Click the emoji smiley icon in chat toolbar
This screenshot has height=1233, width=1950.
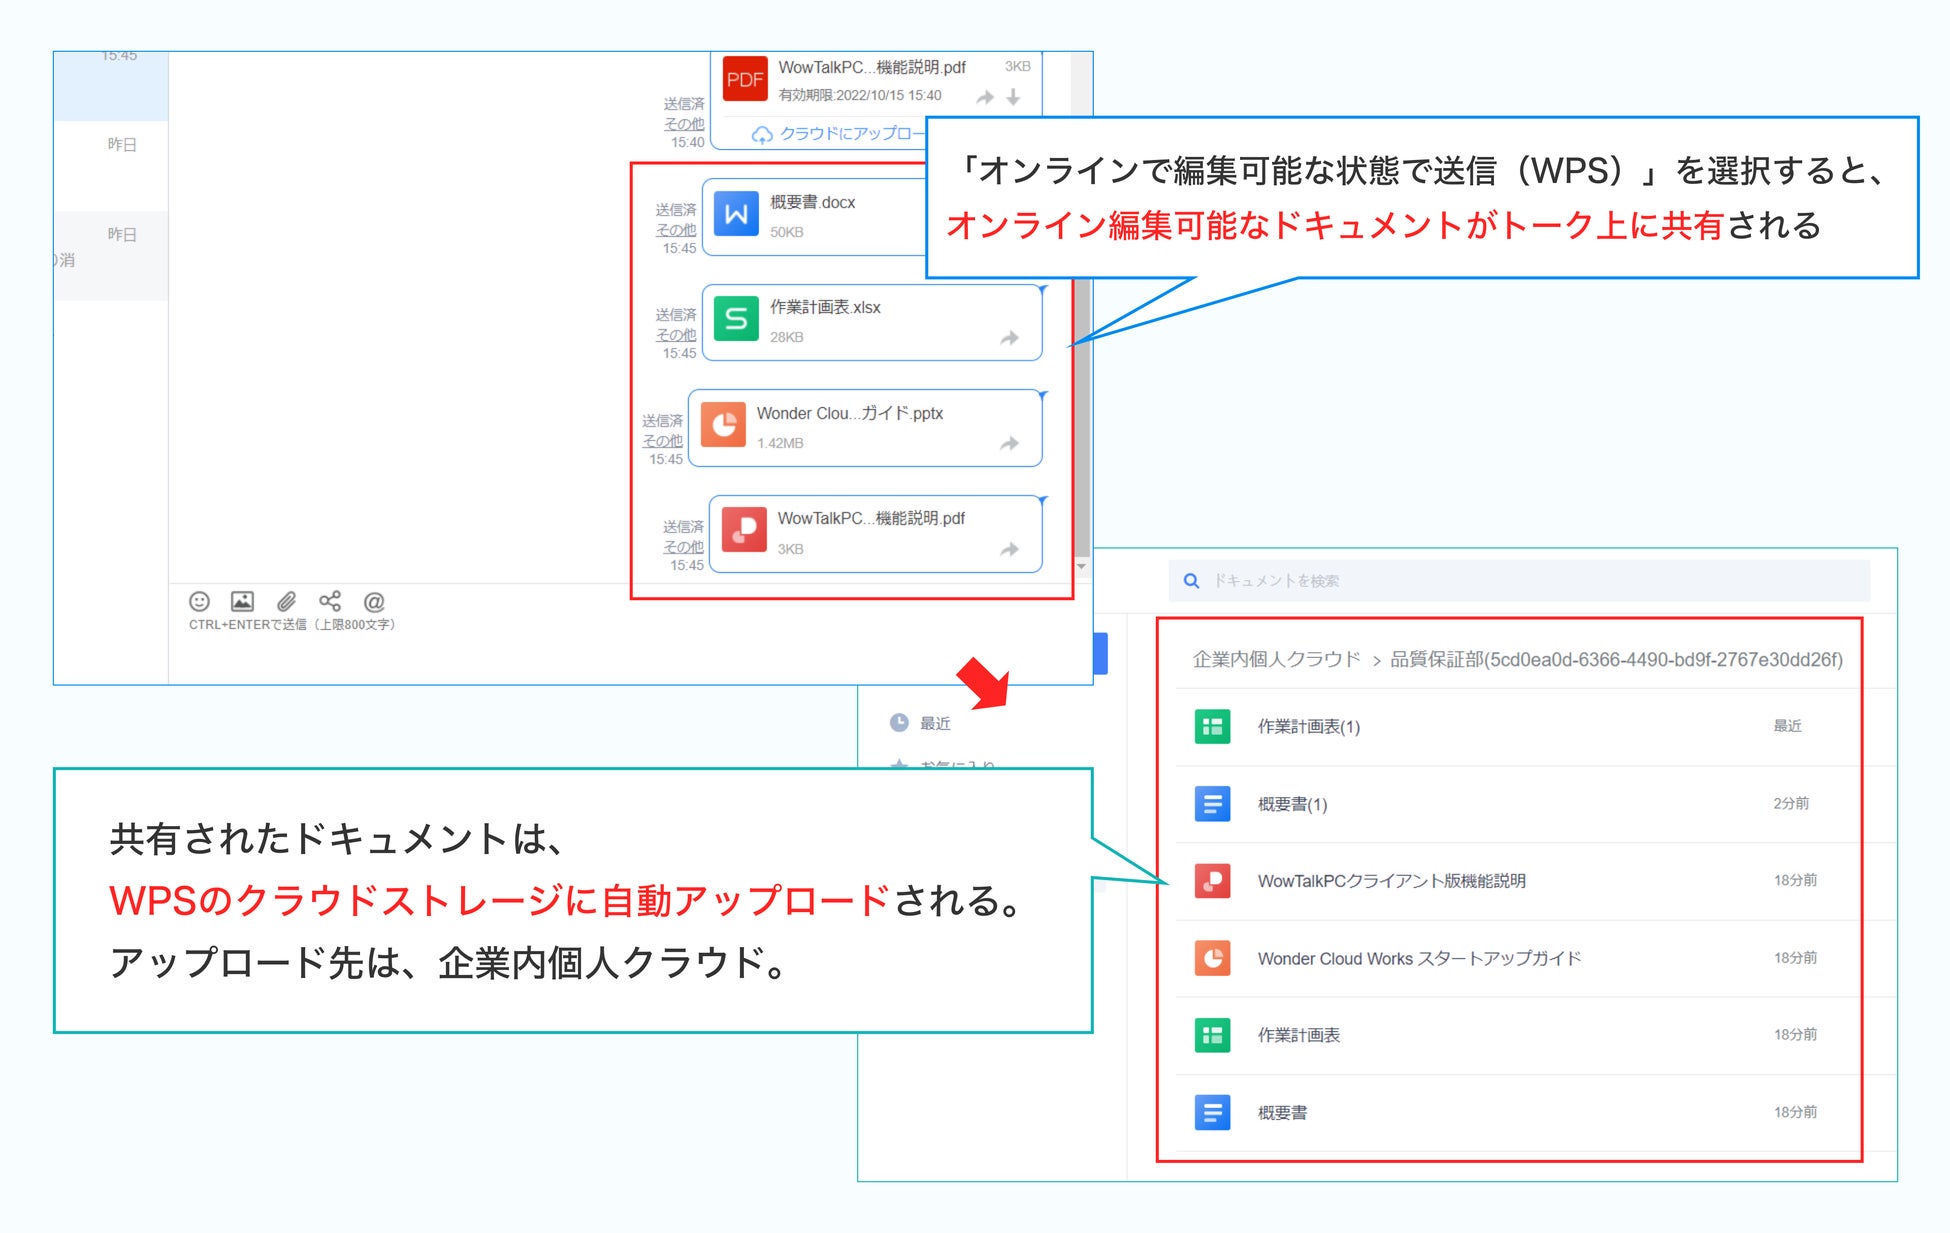pos(199,601)
